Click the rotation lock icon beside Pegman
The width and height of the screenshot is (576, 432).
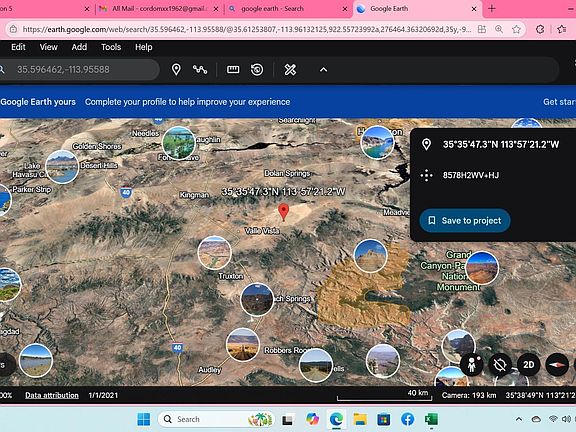click(500, 364)
